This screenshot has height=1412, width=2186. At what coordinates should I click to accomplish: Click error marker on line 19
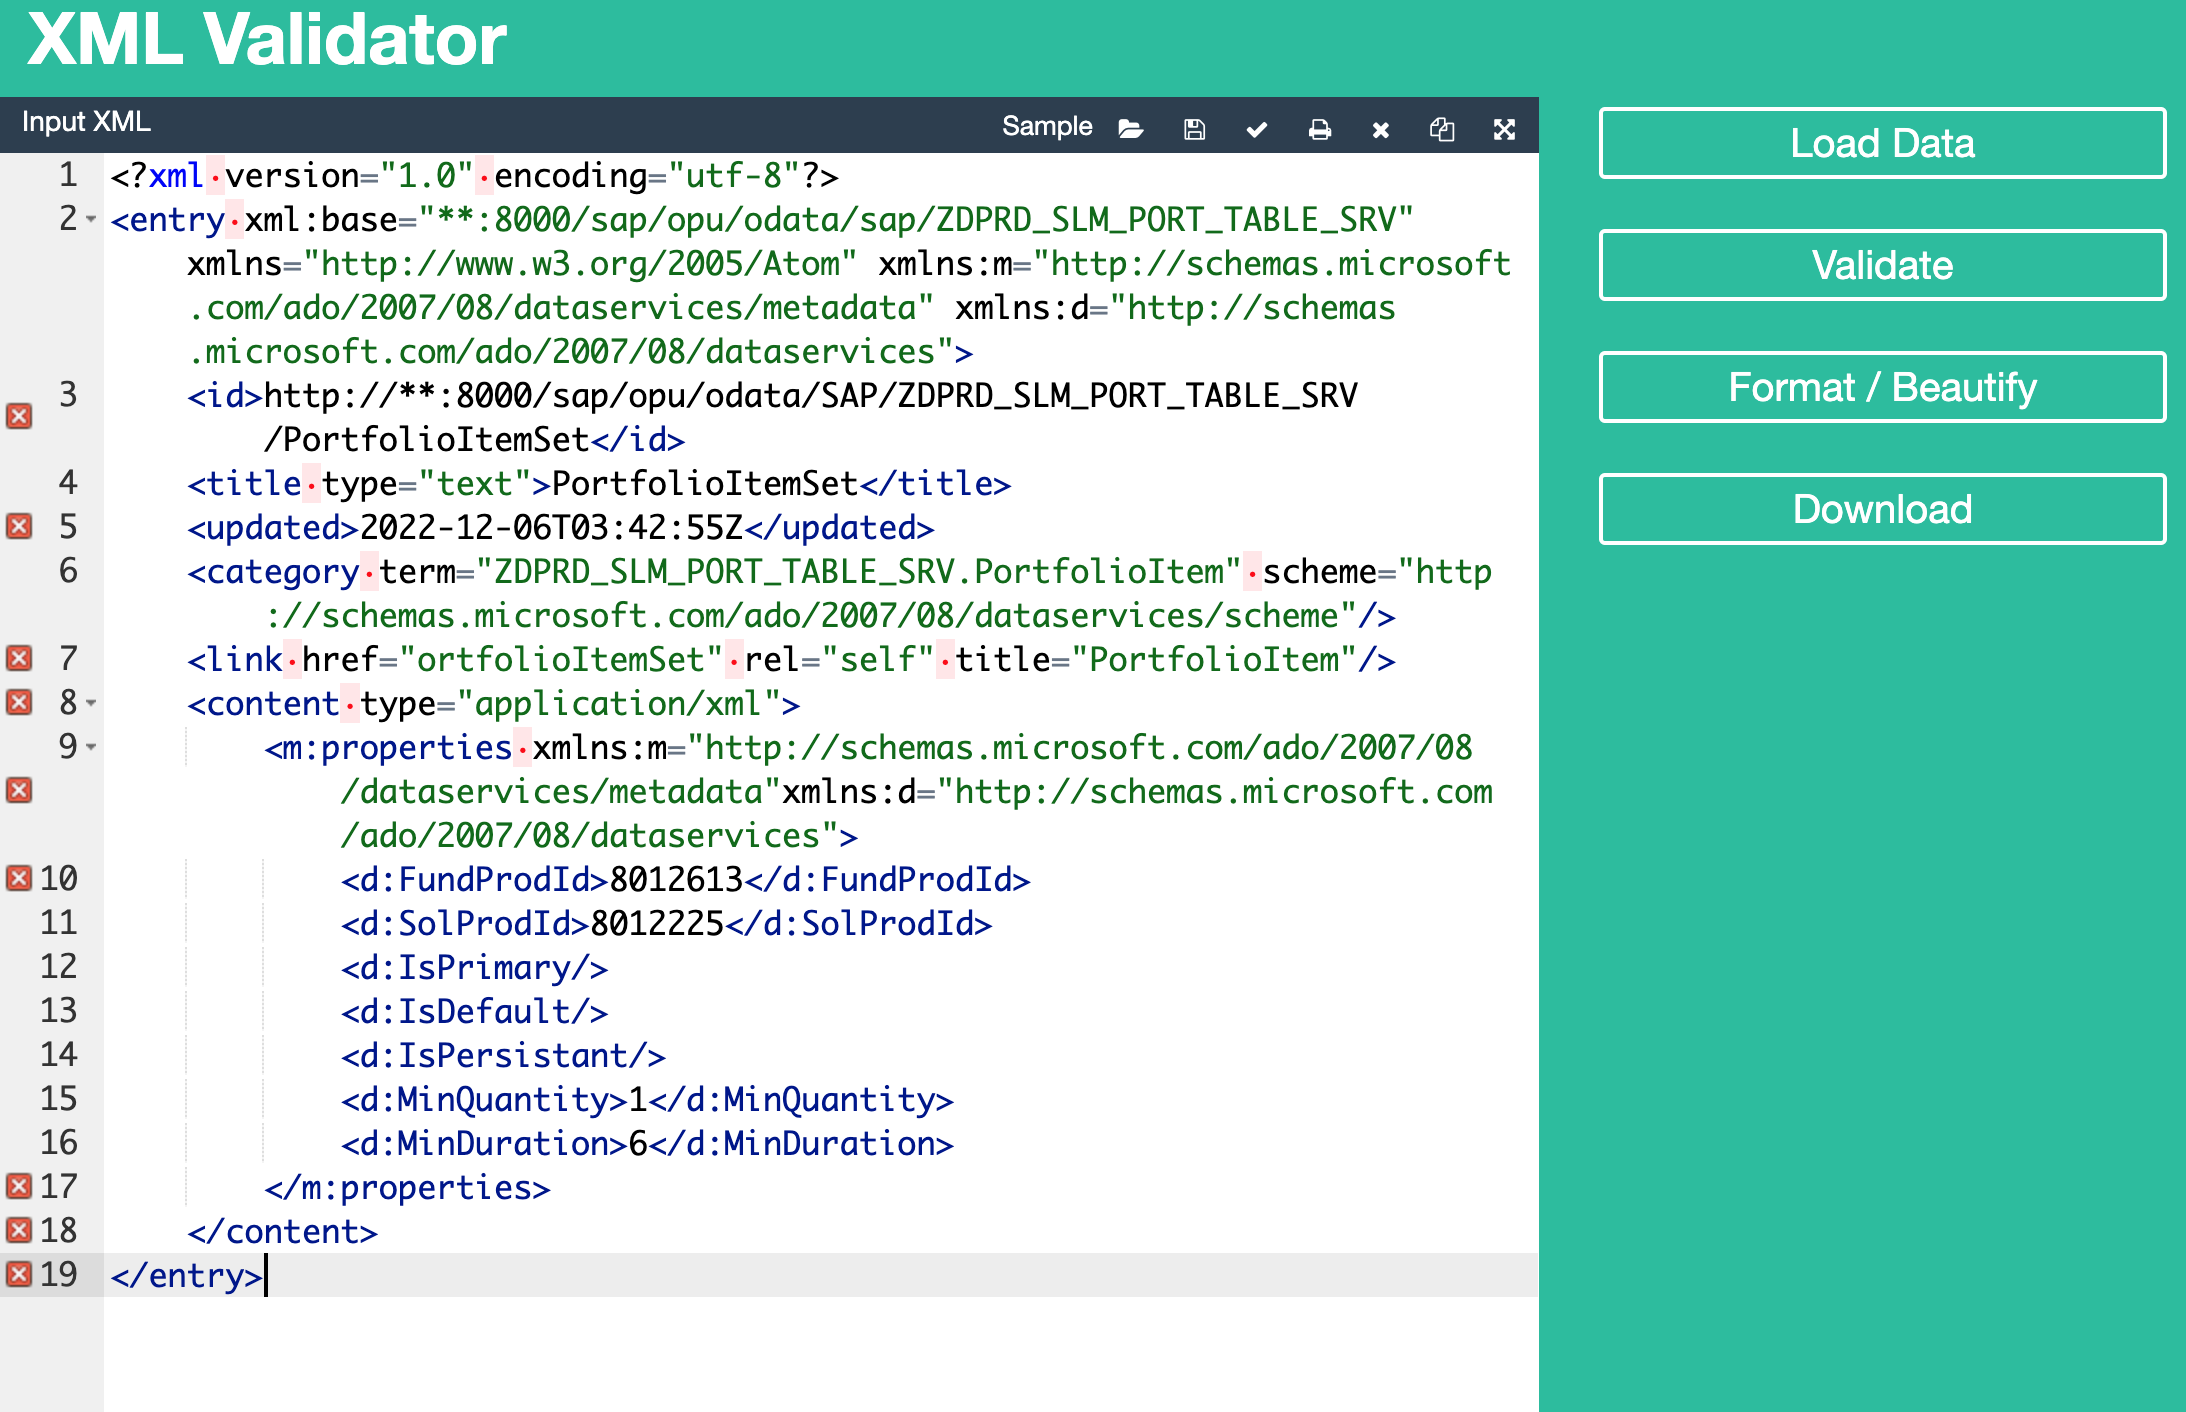(19, 1274)
